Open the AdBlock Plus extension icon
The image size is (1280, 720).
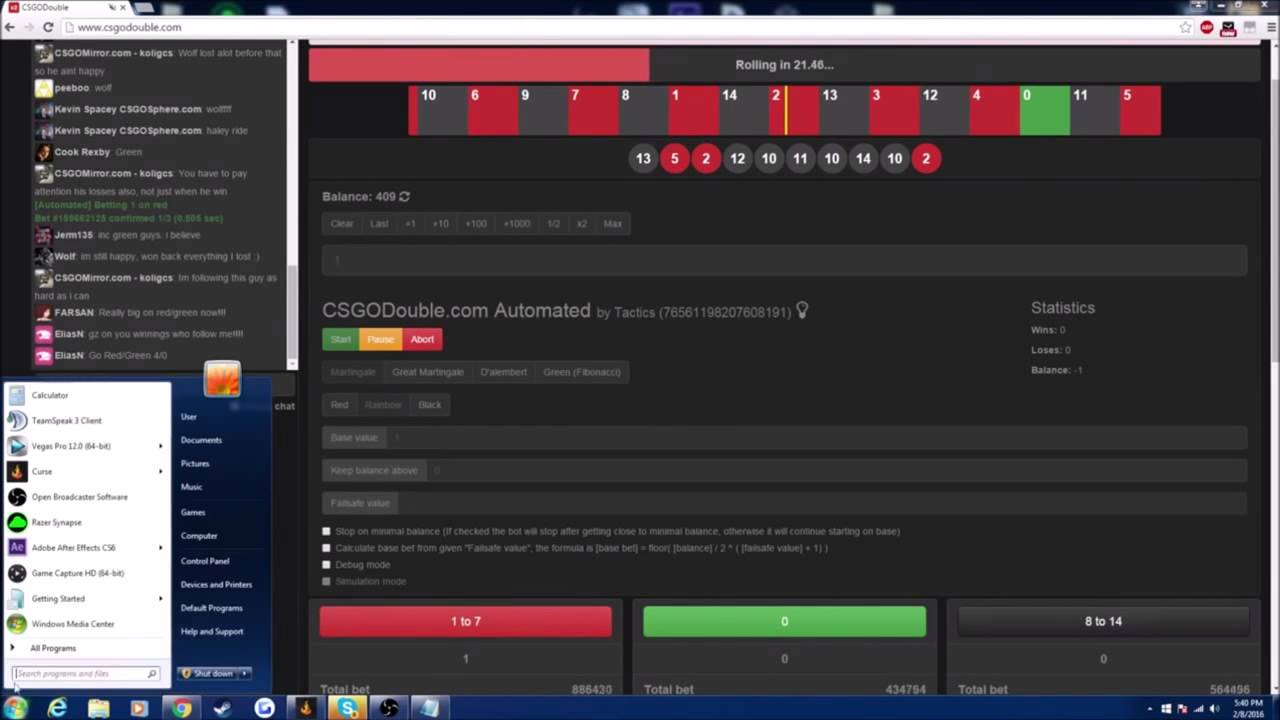point(1207,27)
